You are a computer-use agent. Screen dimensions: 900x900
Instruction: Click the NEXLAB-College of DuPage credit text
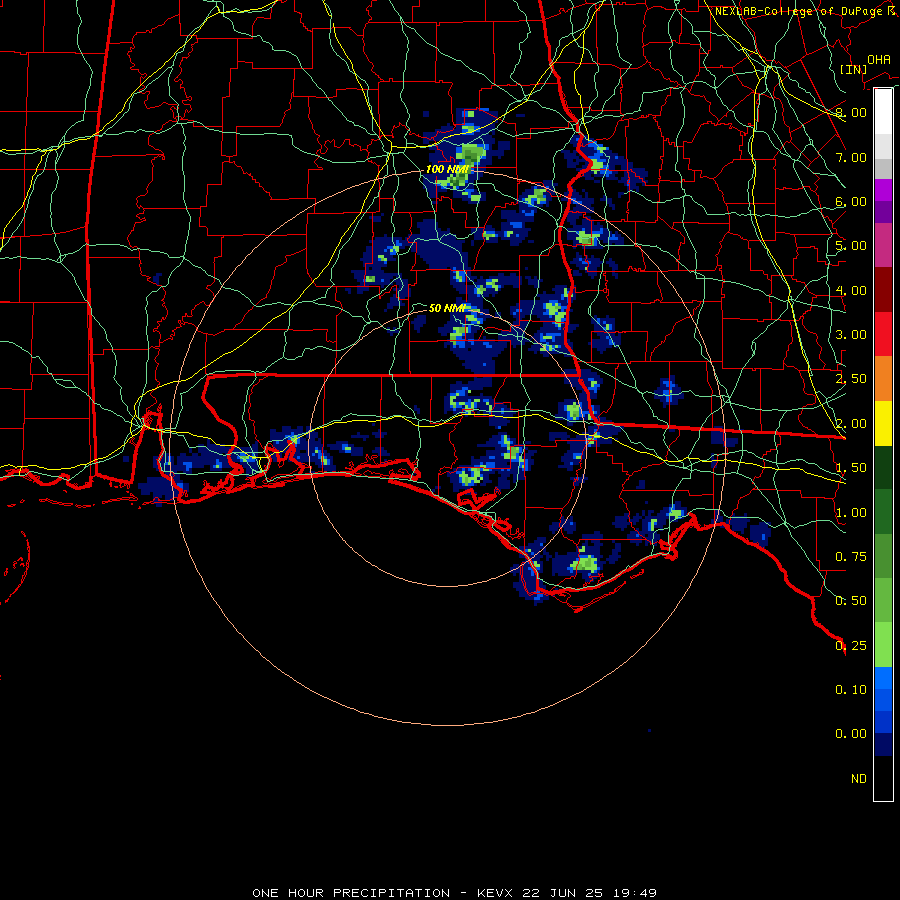coord(805,11)
